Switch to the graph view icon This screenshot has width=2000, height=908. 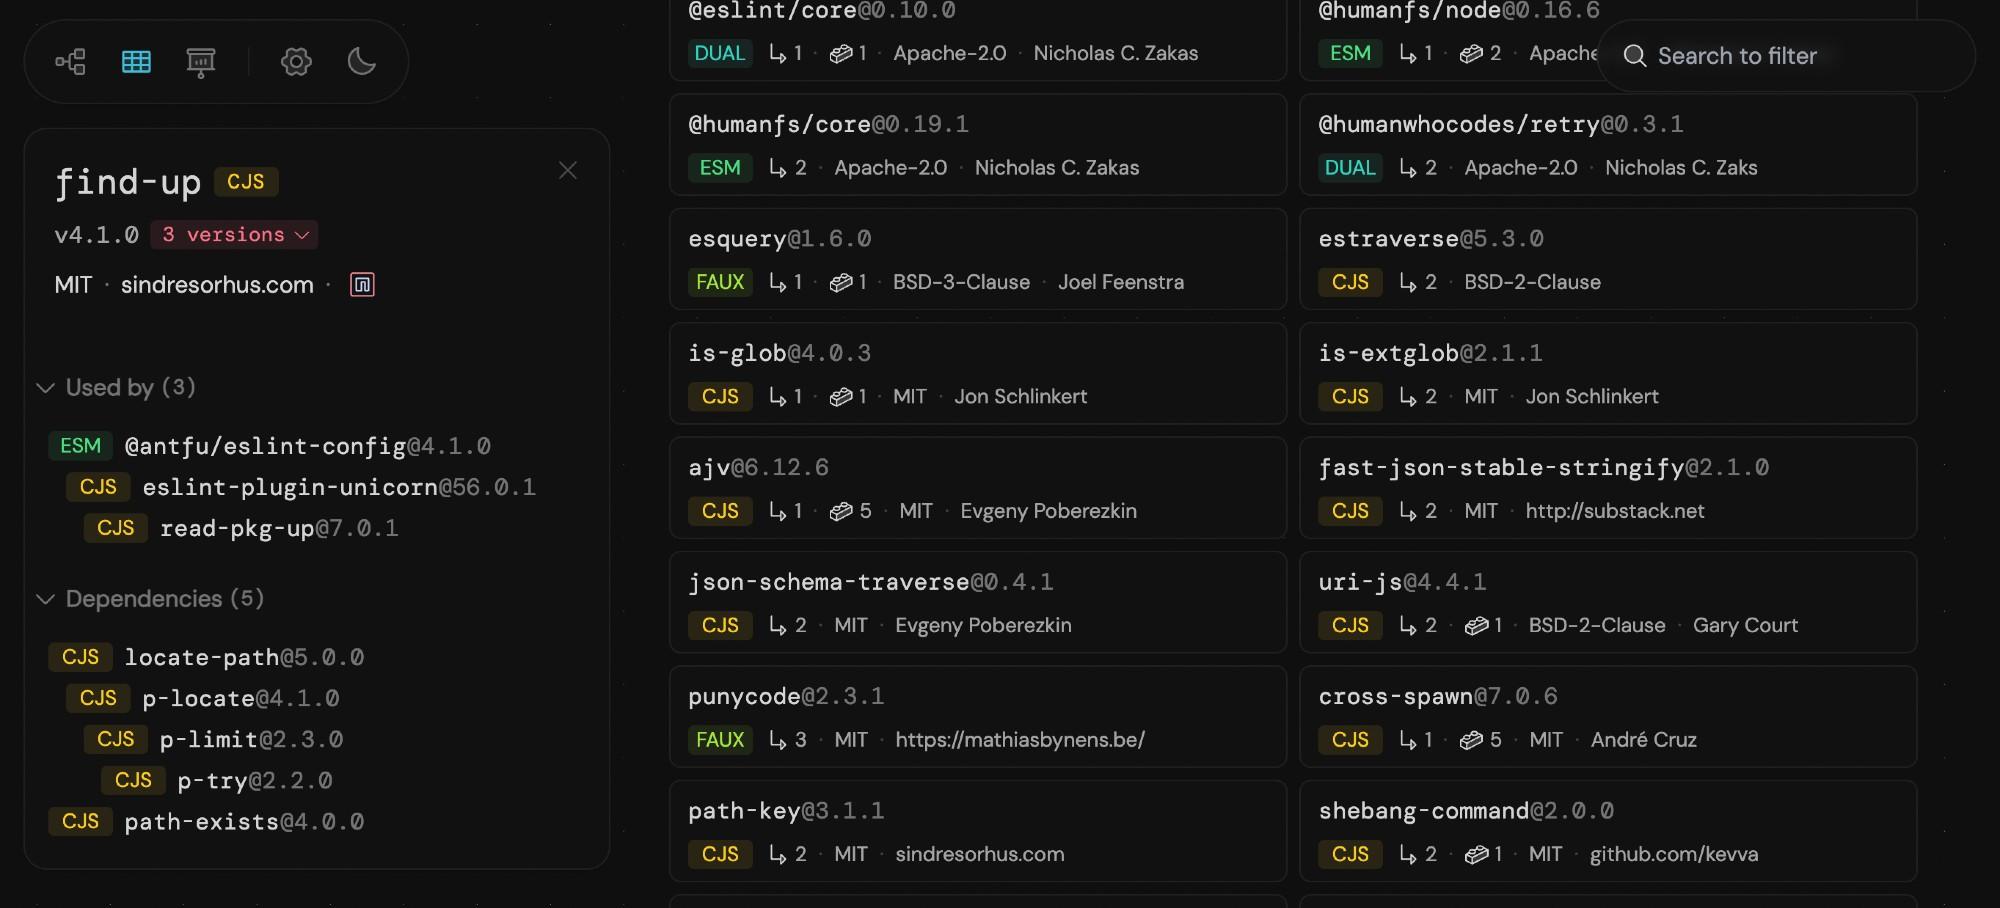click(70, 62)
